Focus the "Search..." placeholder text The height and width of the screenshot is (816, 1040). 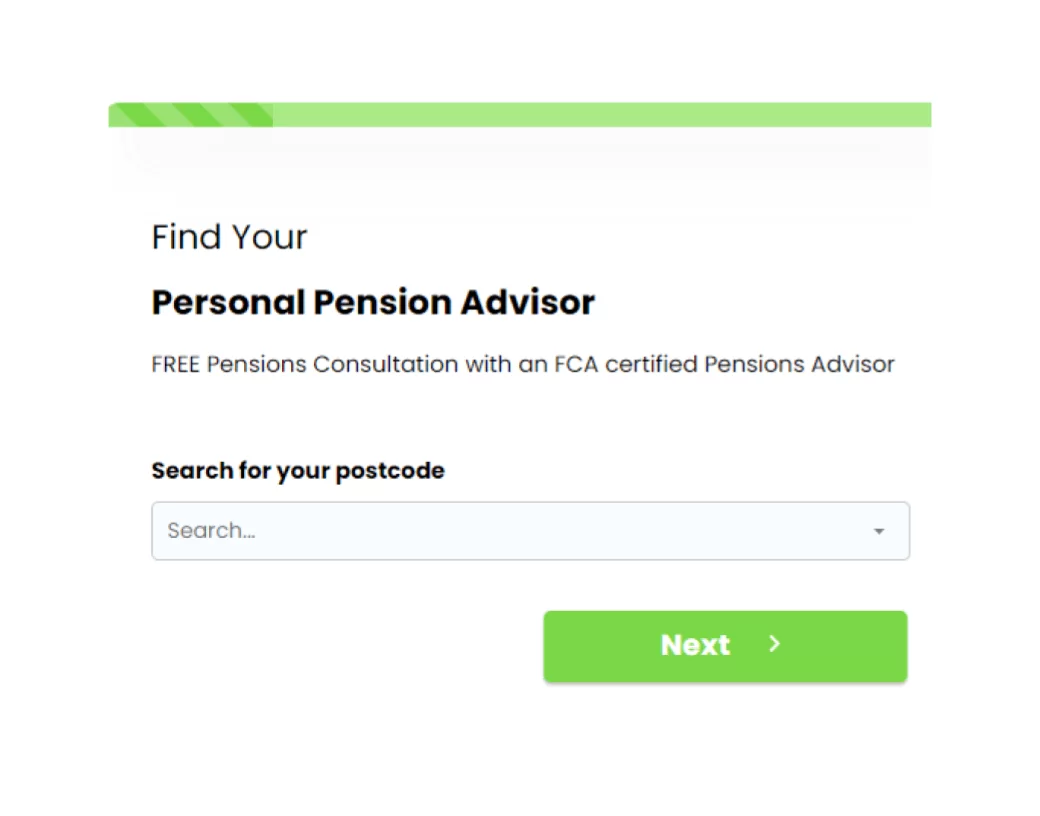coord(211,531)
